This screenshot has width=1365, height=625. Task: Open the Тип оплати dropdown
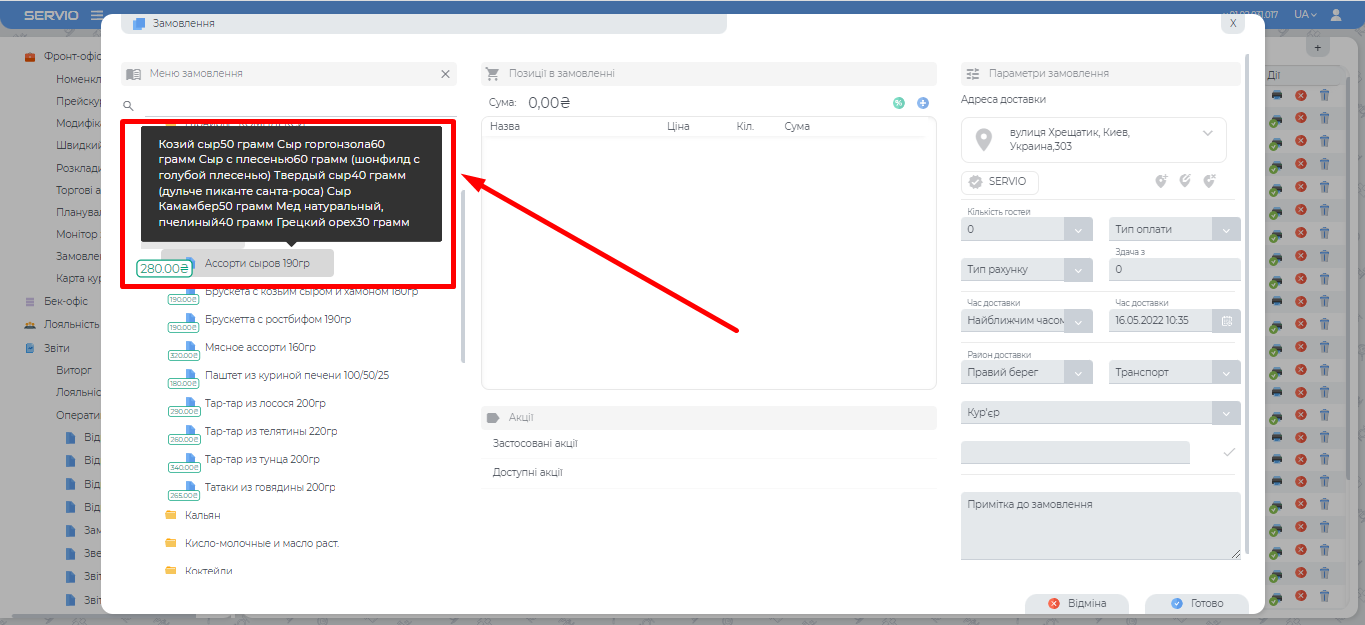[x=1226, y=230]
